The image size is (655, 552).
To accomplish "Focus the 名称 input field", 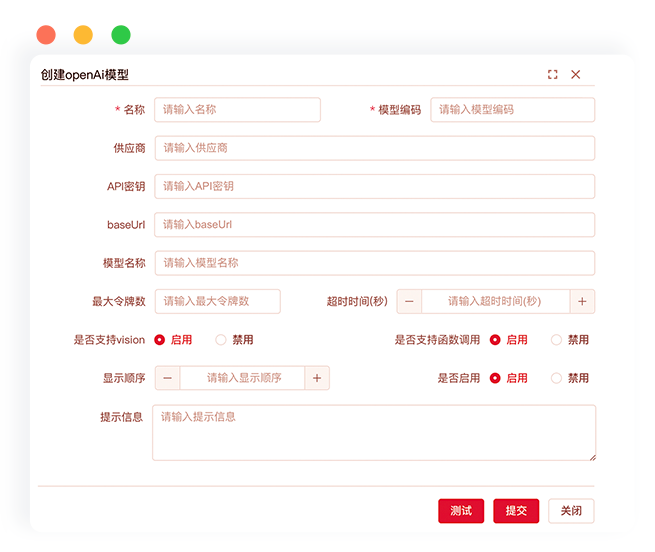I will 237,110.
